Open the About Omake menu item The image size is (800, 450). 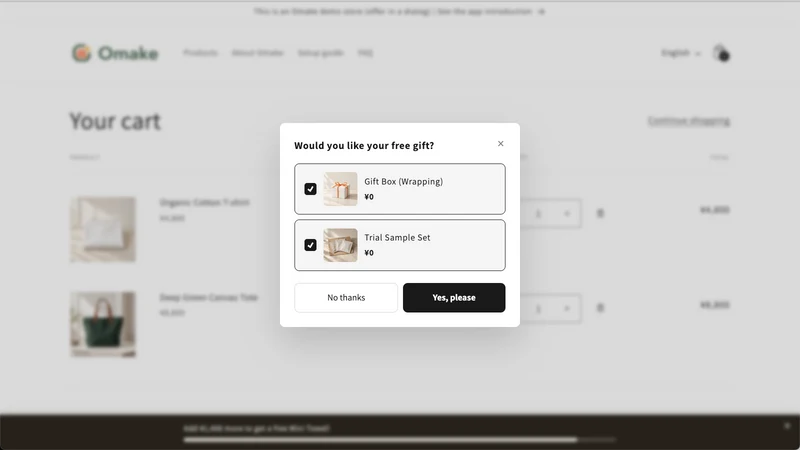coord(258,53)
